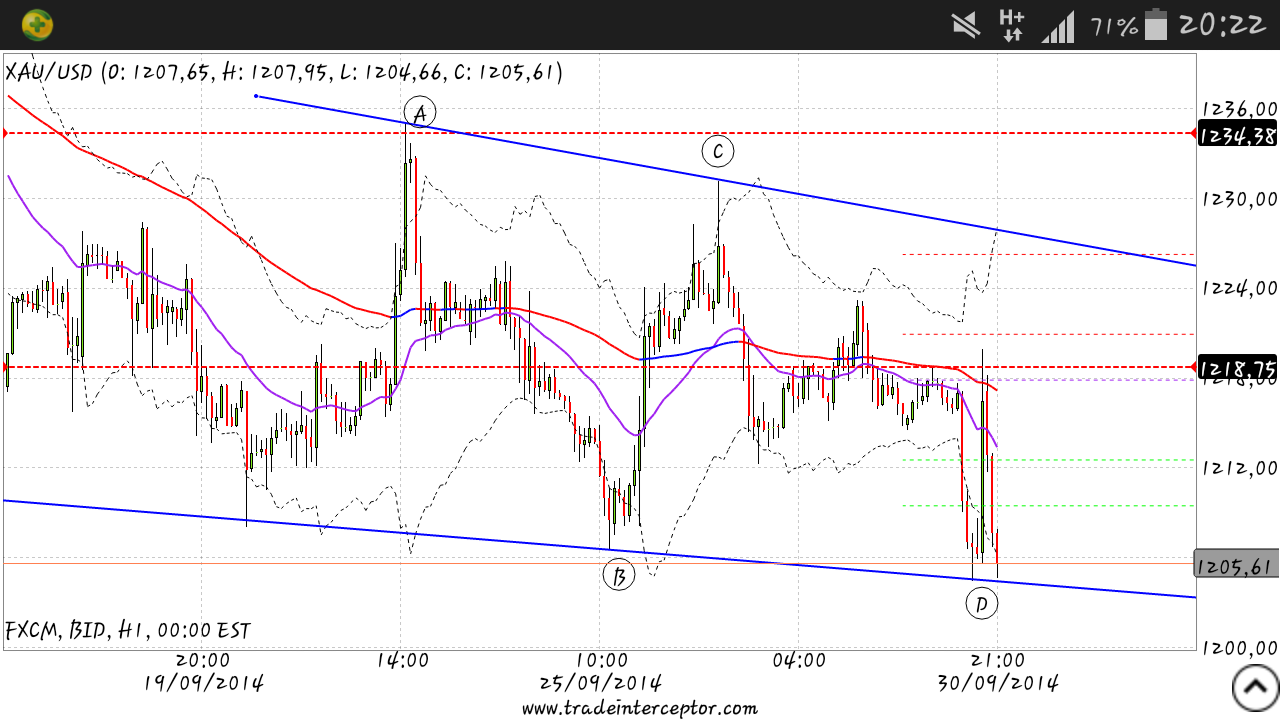Tap the muted sound status icon

[964, 25]
